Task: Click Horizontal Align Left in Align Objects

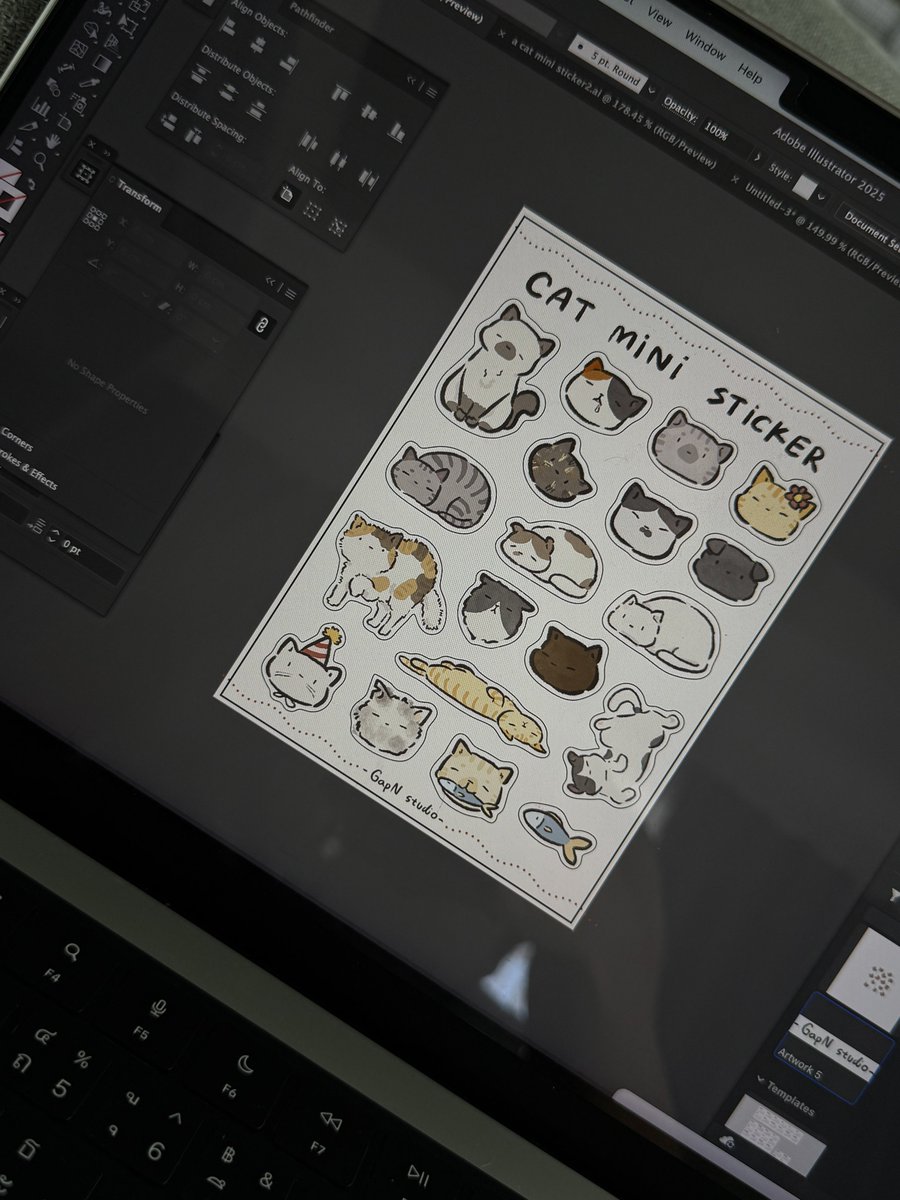Action: (x=229, y=25)
